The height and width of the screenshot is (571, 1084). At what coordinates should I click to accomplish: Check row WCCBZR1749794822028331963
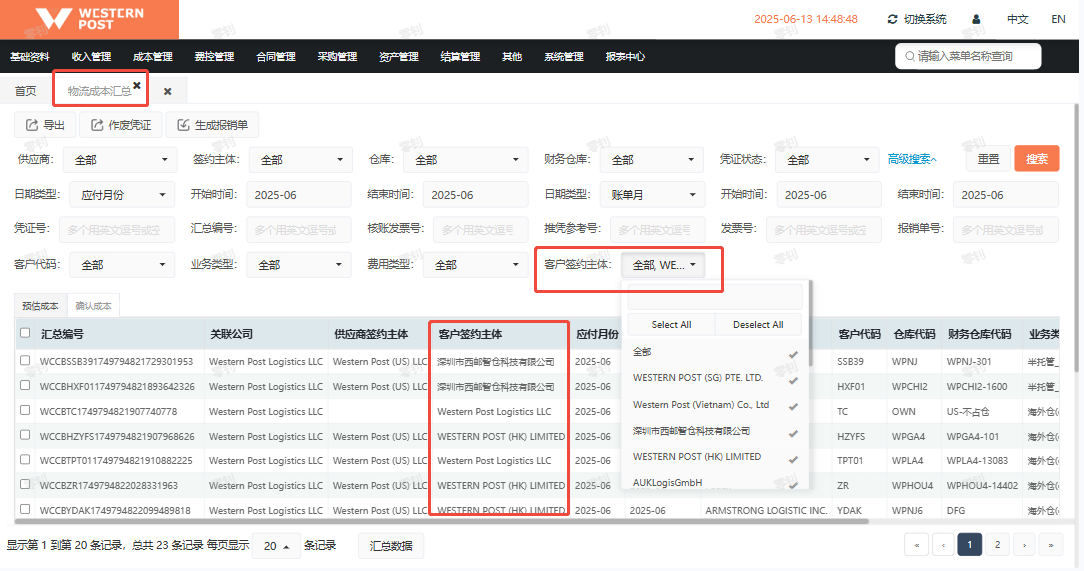pyautogui.click(x=26, y=485)
